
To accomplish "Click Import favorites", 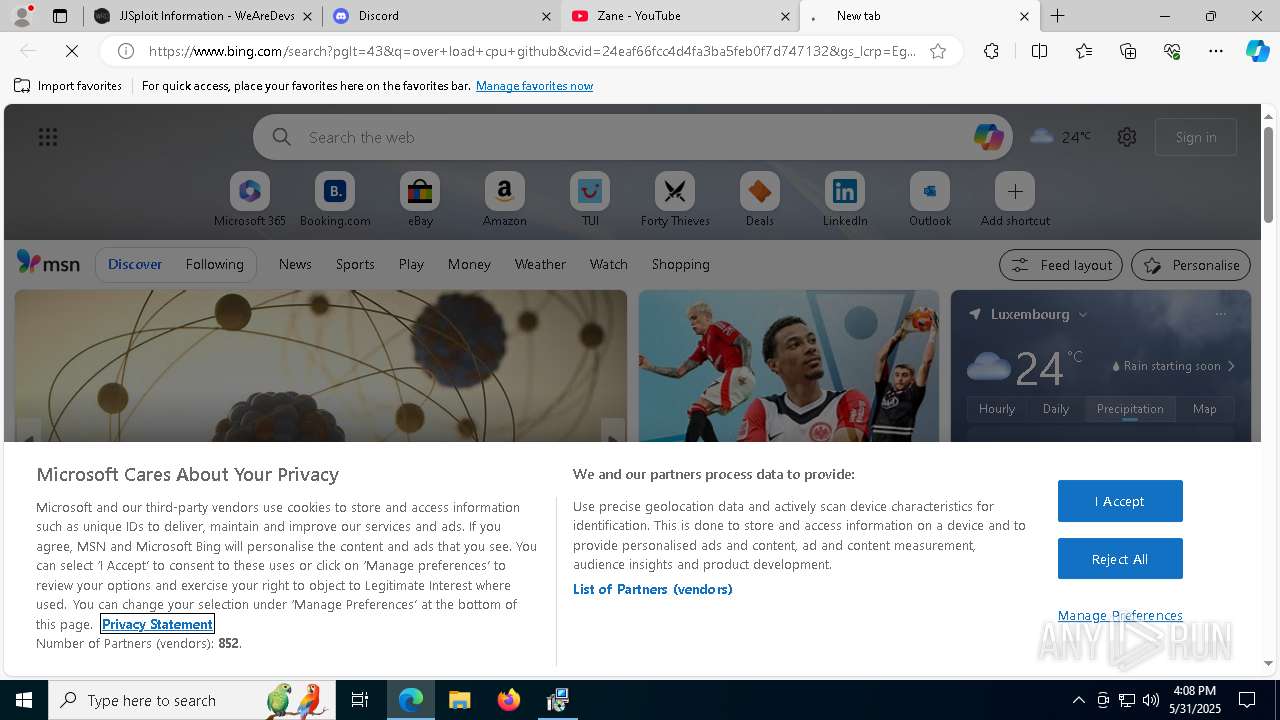I will point(68,86).
